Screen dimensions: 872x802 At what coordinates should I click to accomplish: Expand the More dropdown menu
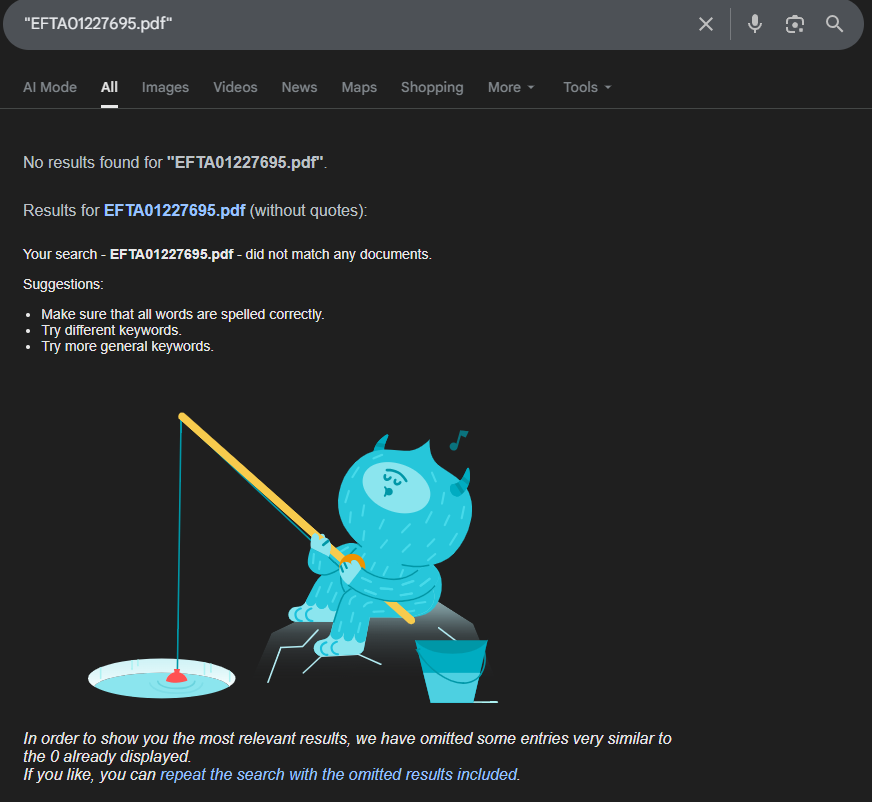[x=511, y=87]
